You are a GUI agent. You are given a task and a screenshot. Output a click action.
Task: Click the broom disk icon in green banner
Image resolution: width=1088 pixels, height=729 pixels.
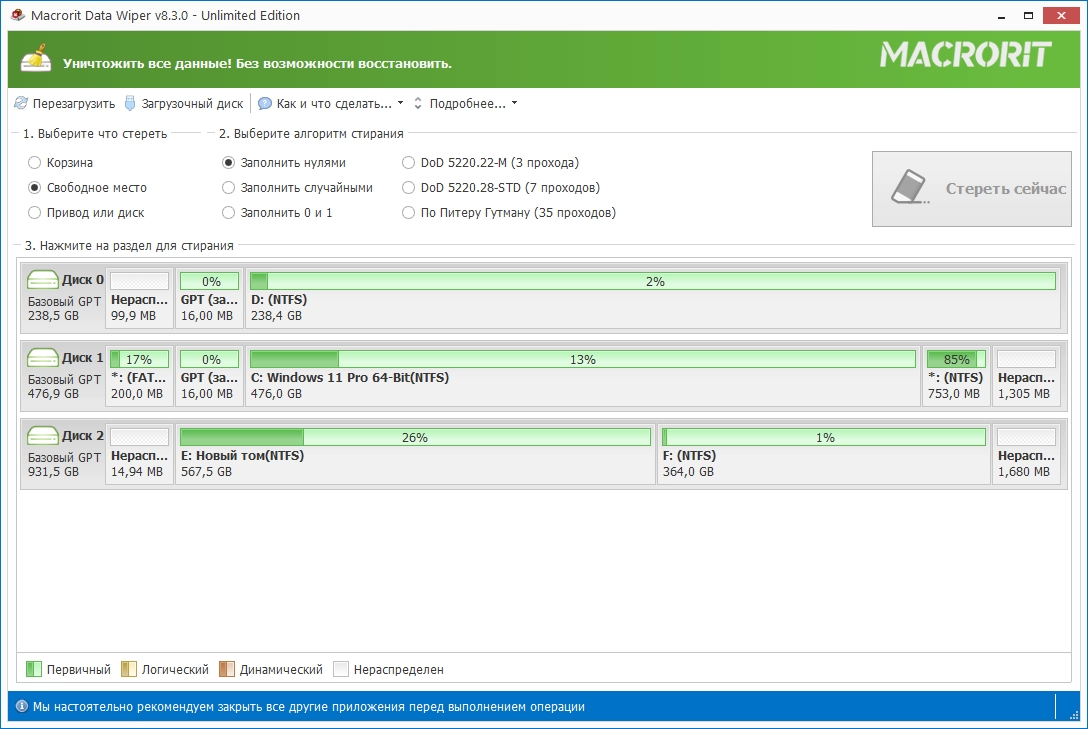tap(36, 59)
